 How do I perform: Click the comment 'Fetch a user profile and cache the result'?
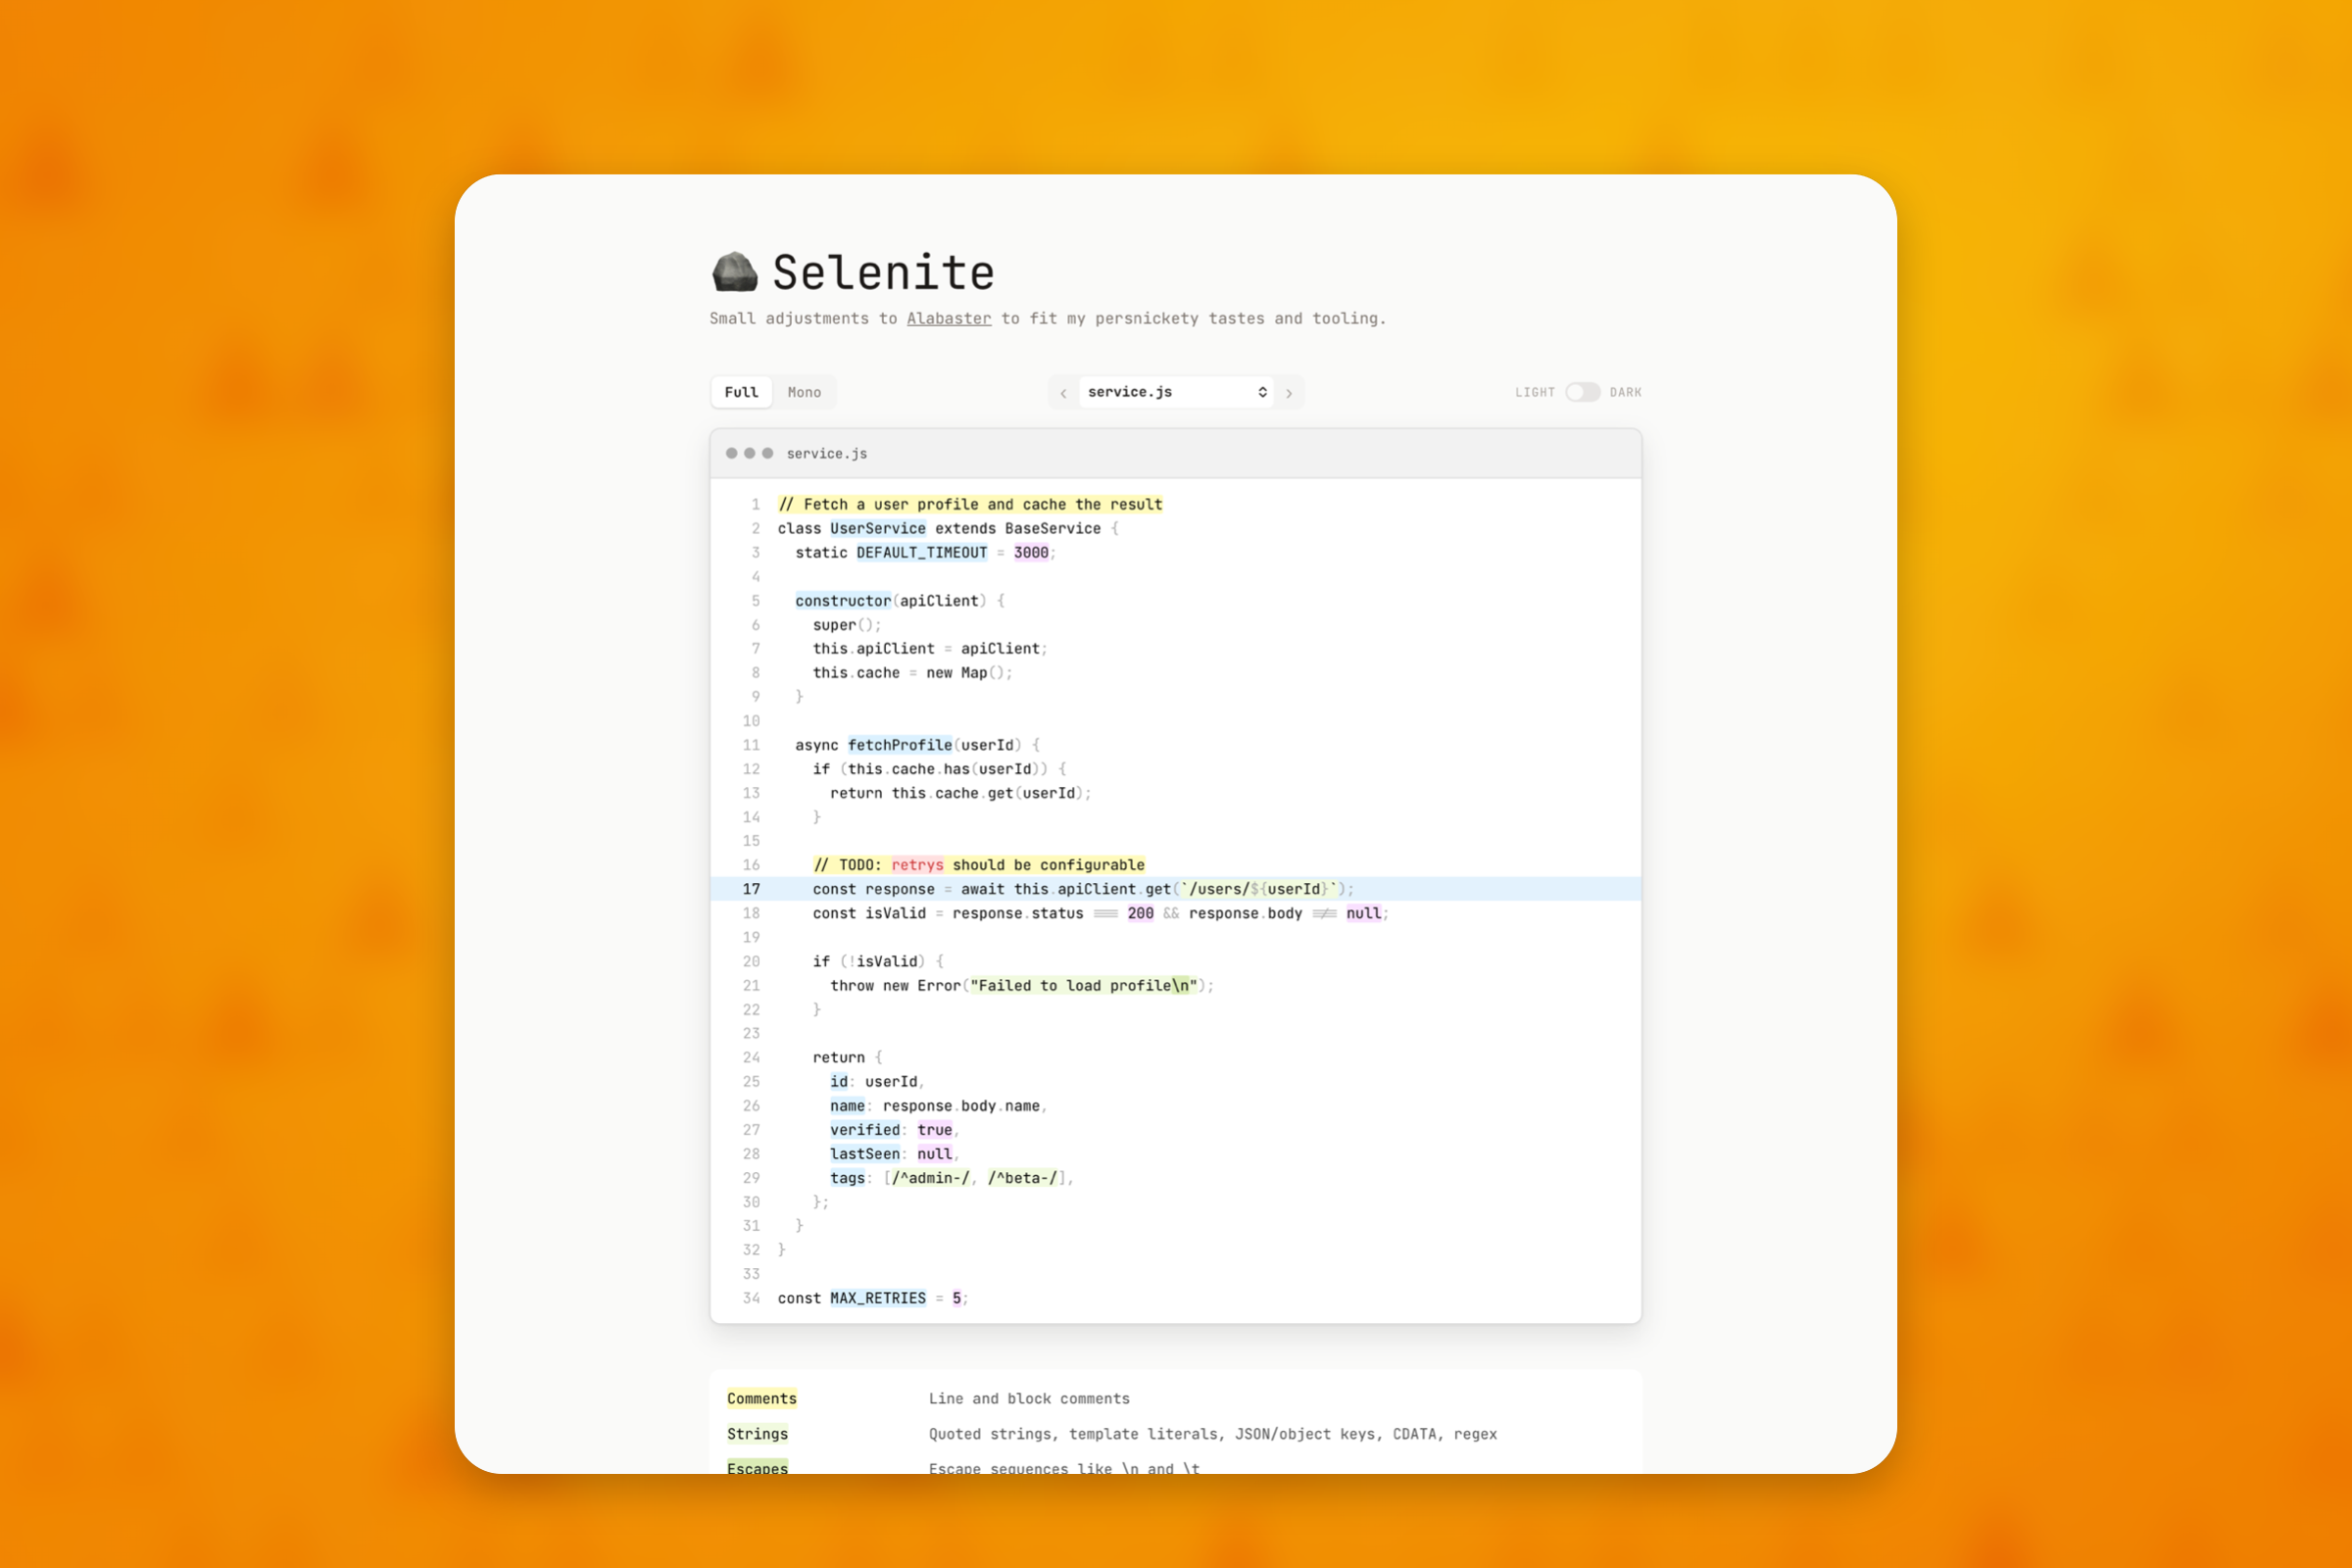coord(970,504)
